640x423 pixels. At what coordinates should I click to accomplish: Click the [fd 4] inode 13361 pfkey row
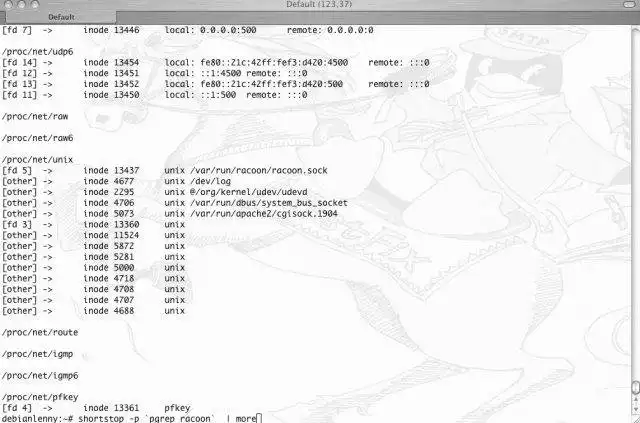96,408
